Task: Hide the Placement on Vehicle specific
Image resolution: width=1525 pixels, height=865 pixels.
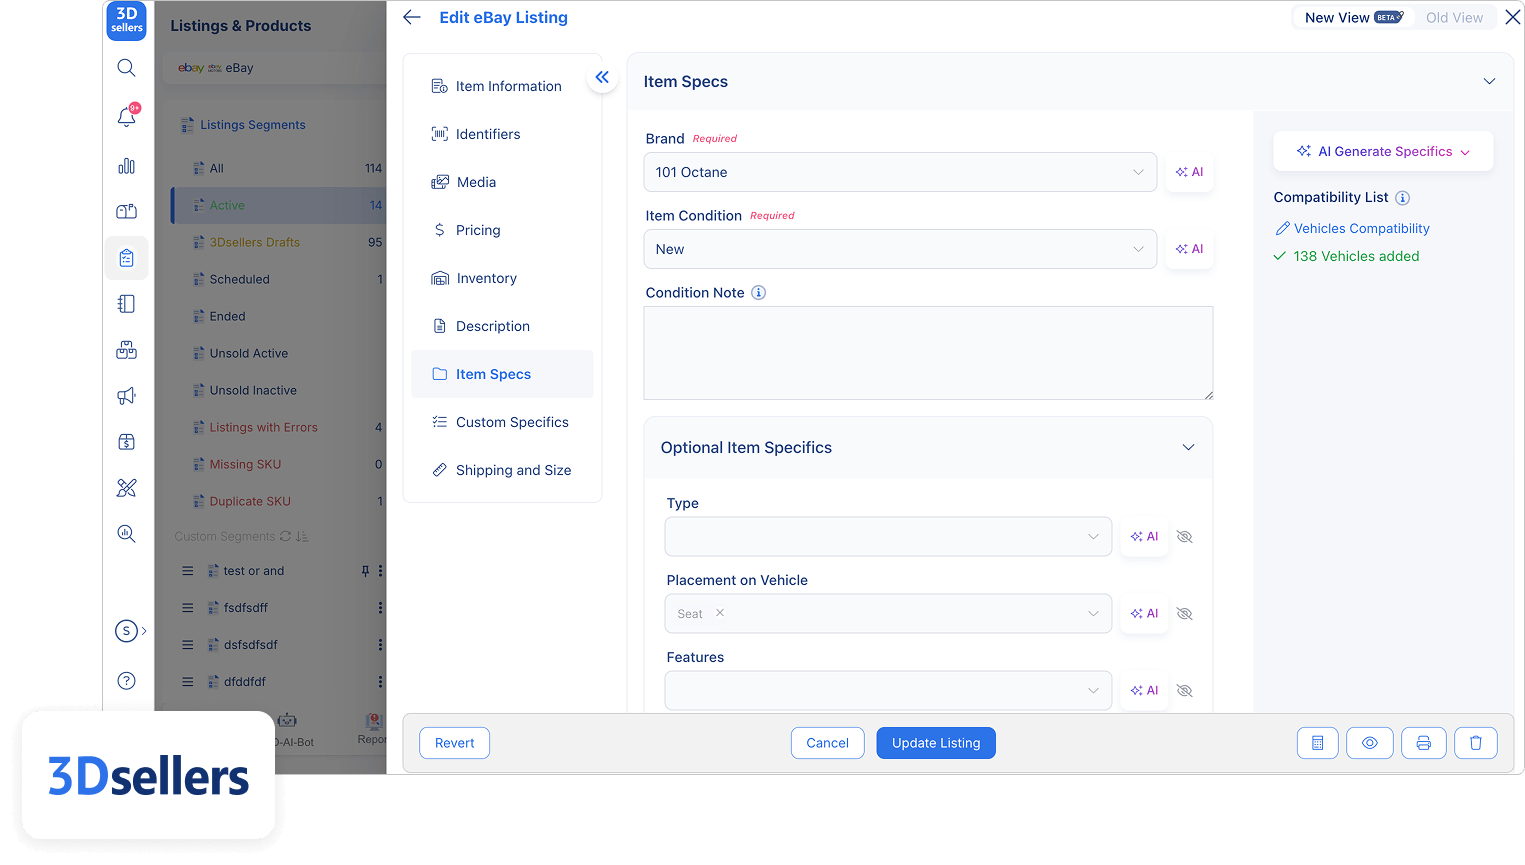Action: 1185,614
